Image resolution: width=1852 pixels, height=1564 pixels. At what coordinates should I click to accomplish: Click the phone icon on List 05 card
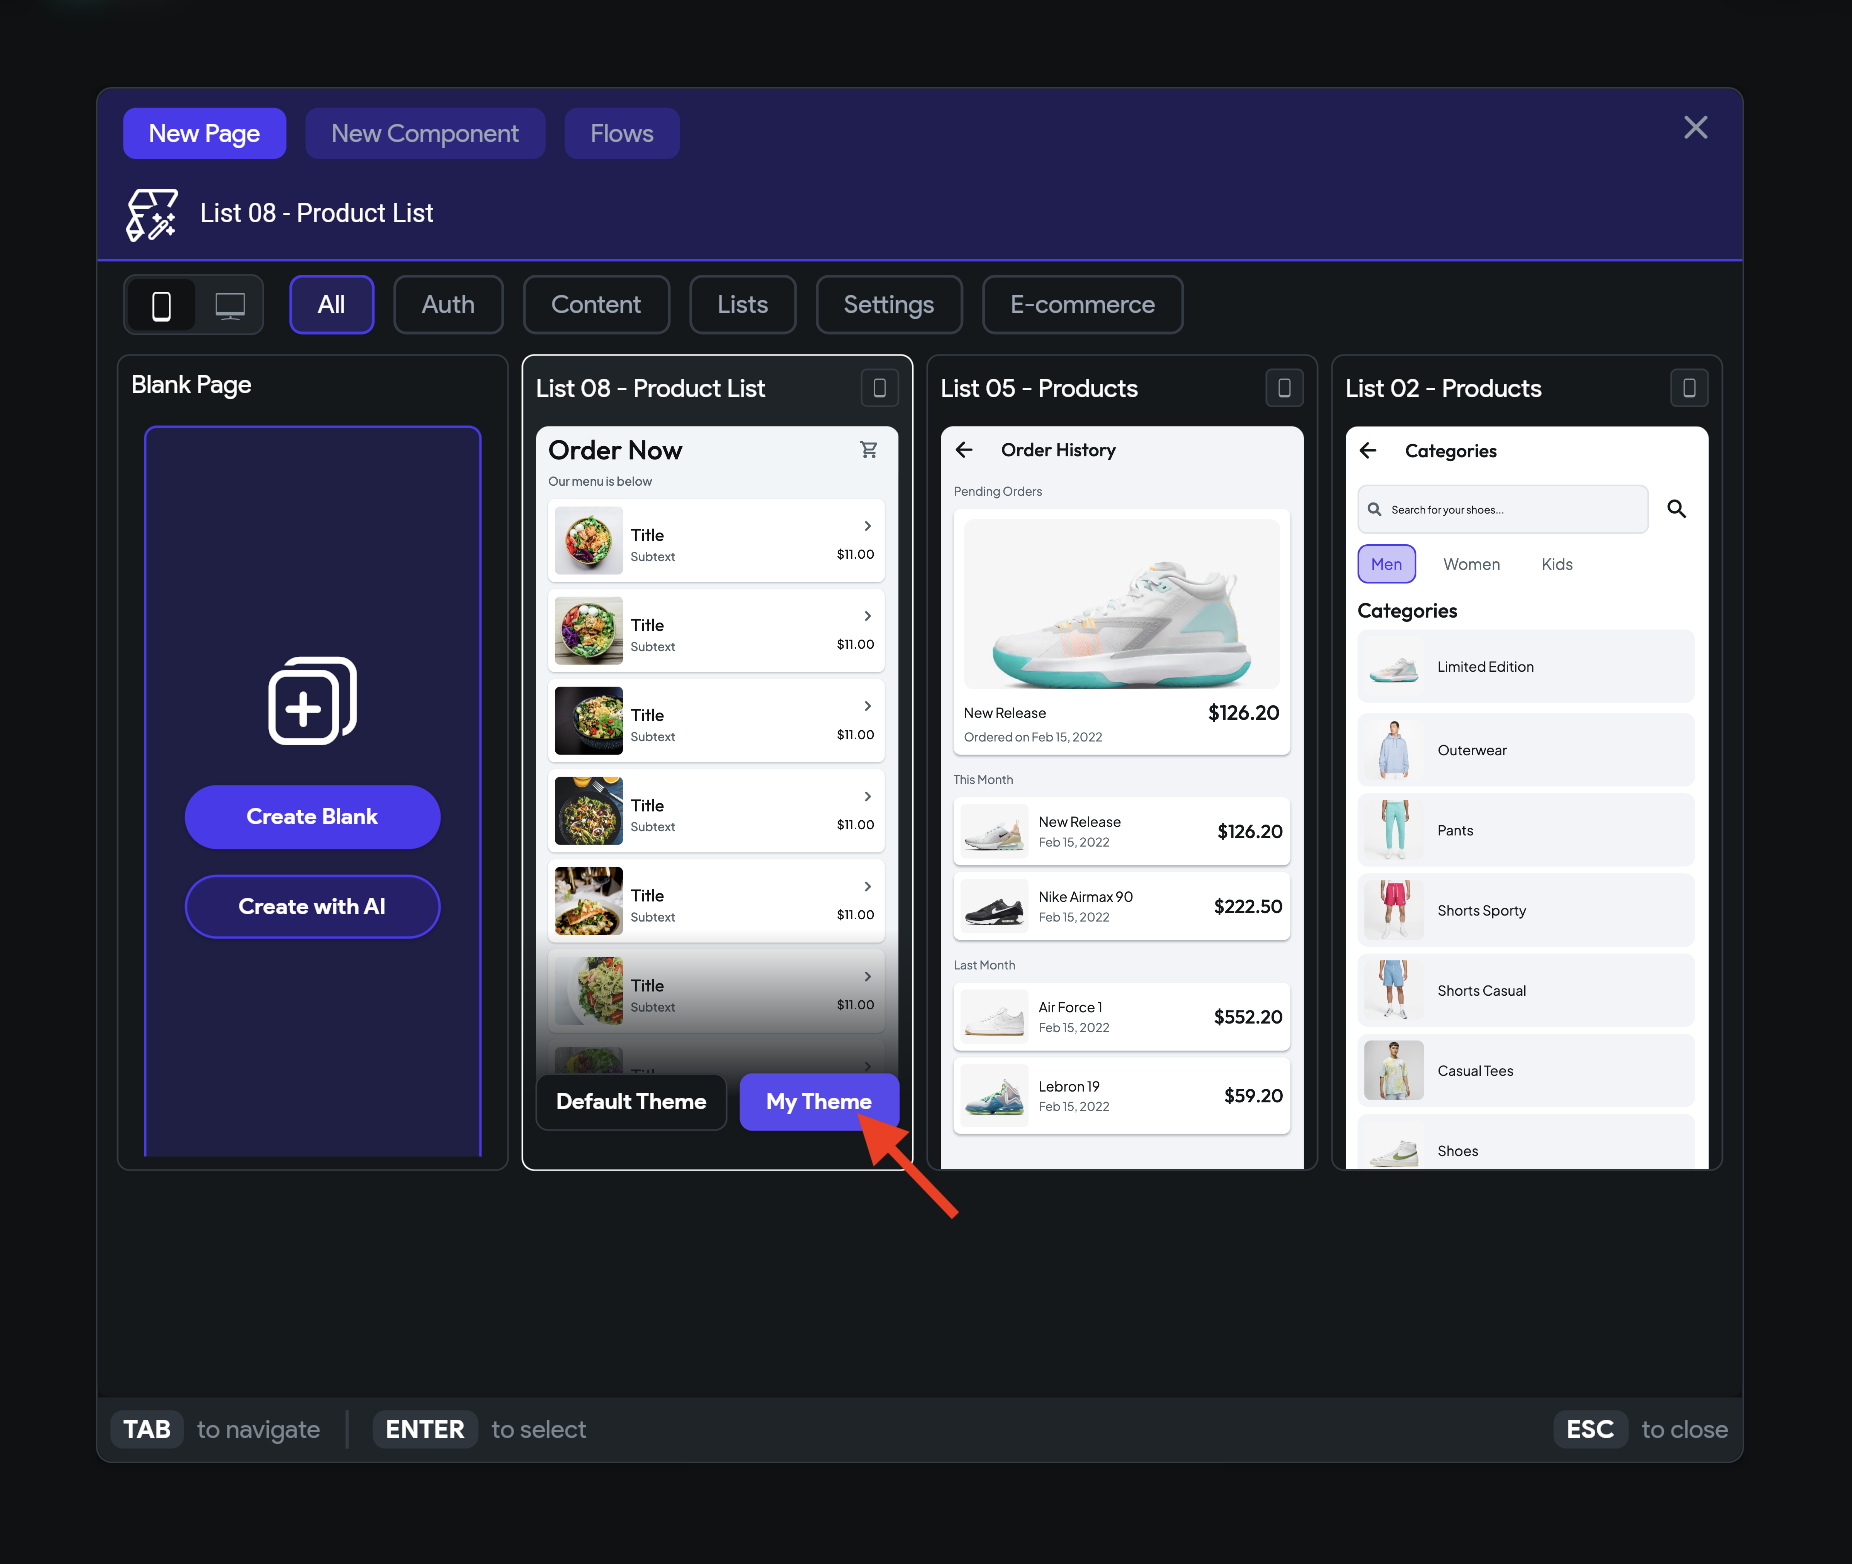coord(1285,388)
